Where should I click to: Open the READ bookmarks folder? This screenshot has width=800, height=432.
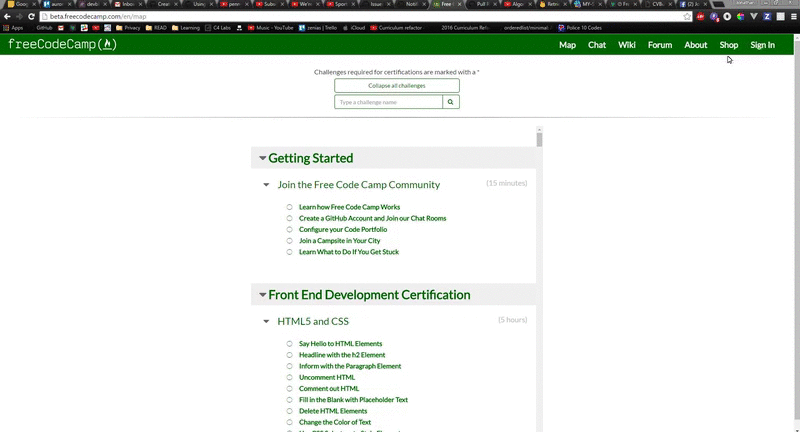[x=156, y=28]
